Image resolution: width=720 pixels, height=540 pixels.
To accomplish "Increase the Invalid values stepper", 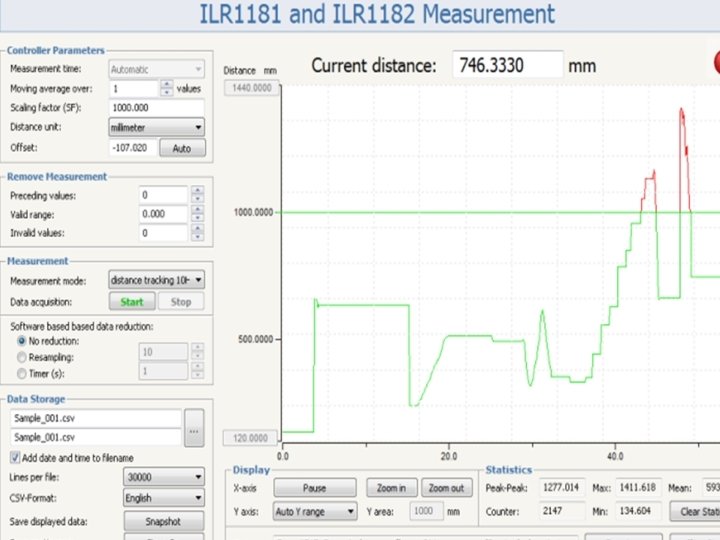I will tap(197, 229).
